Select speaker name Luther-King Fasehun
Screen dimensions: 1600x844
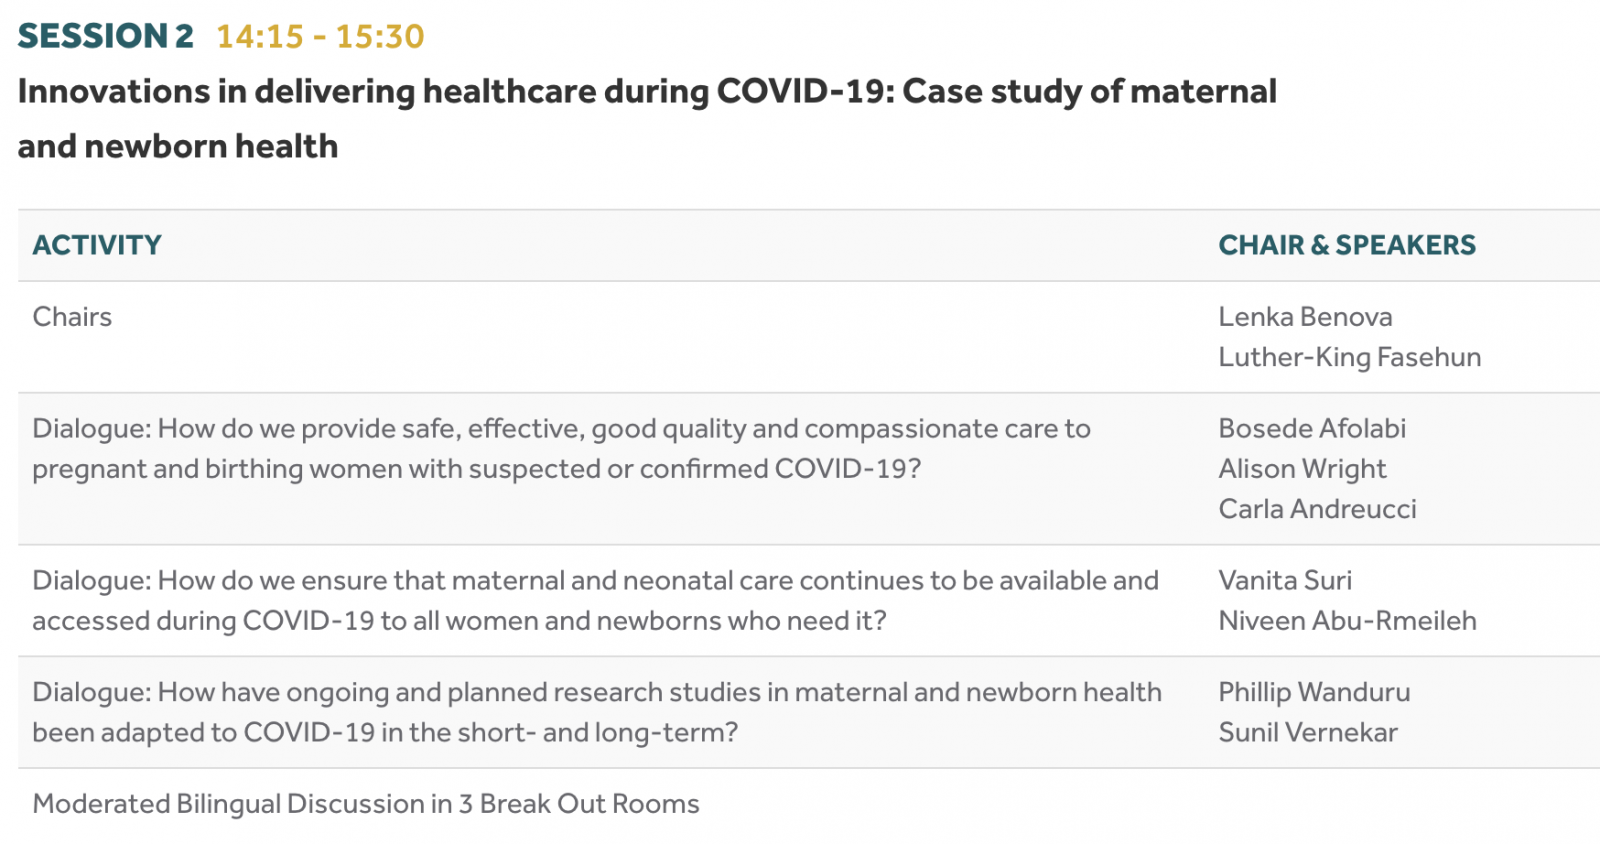[x=1349, y=357]
